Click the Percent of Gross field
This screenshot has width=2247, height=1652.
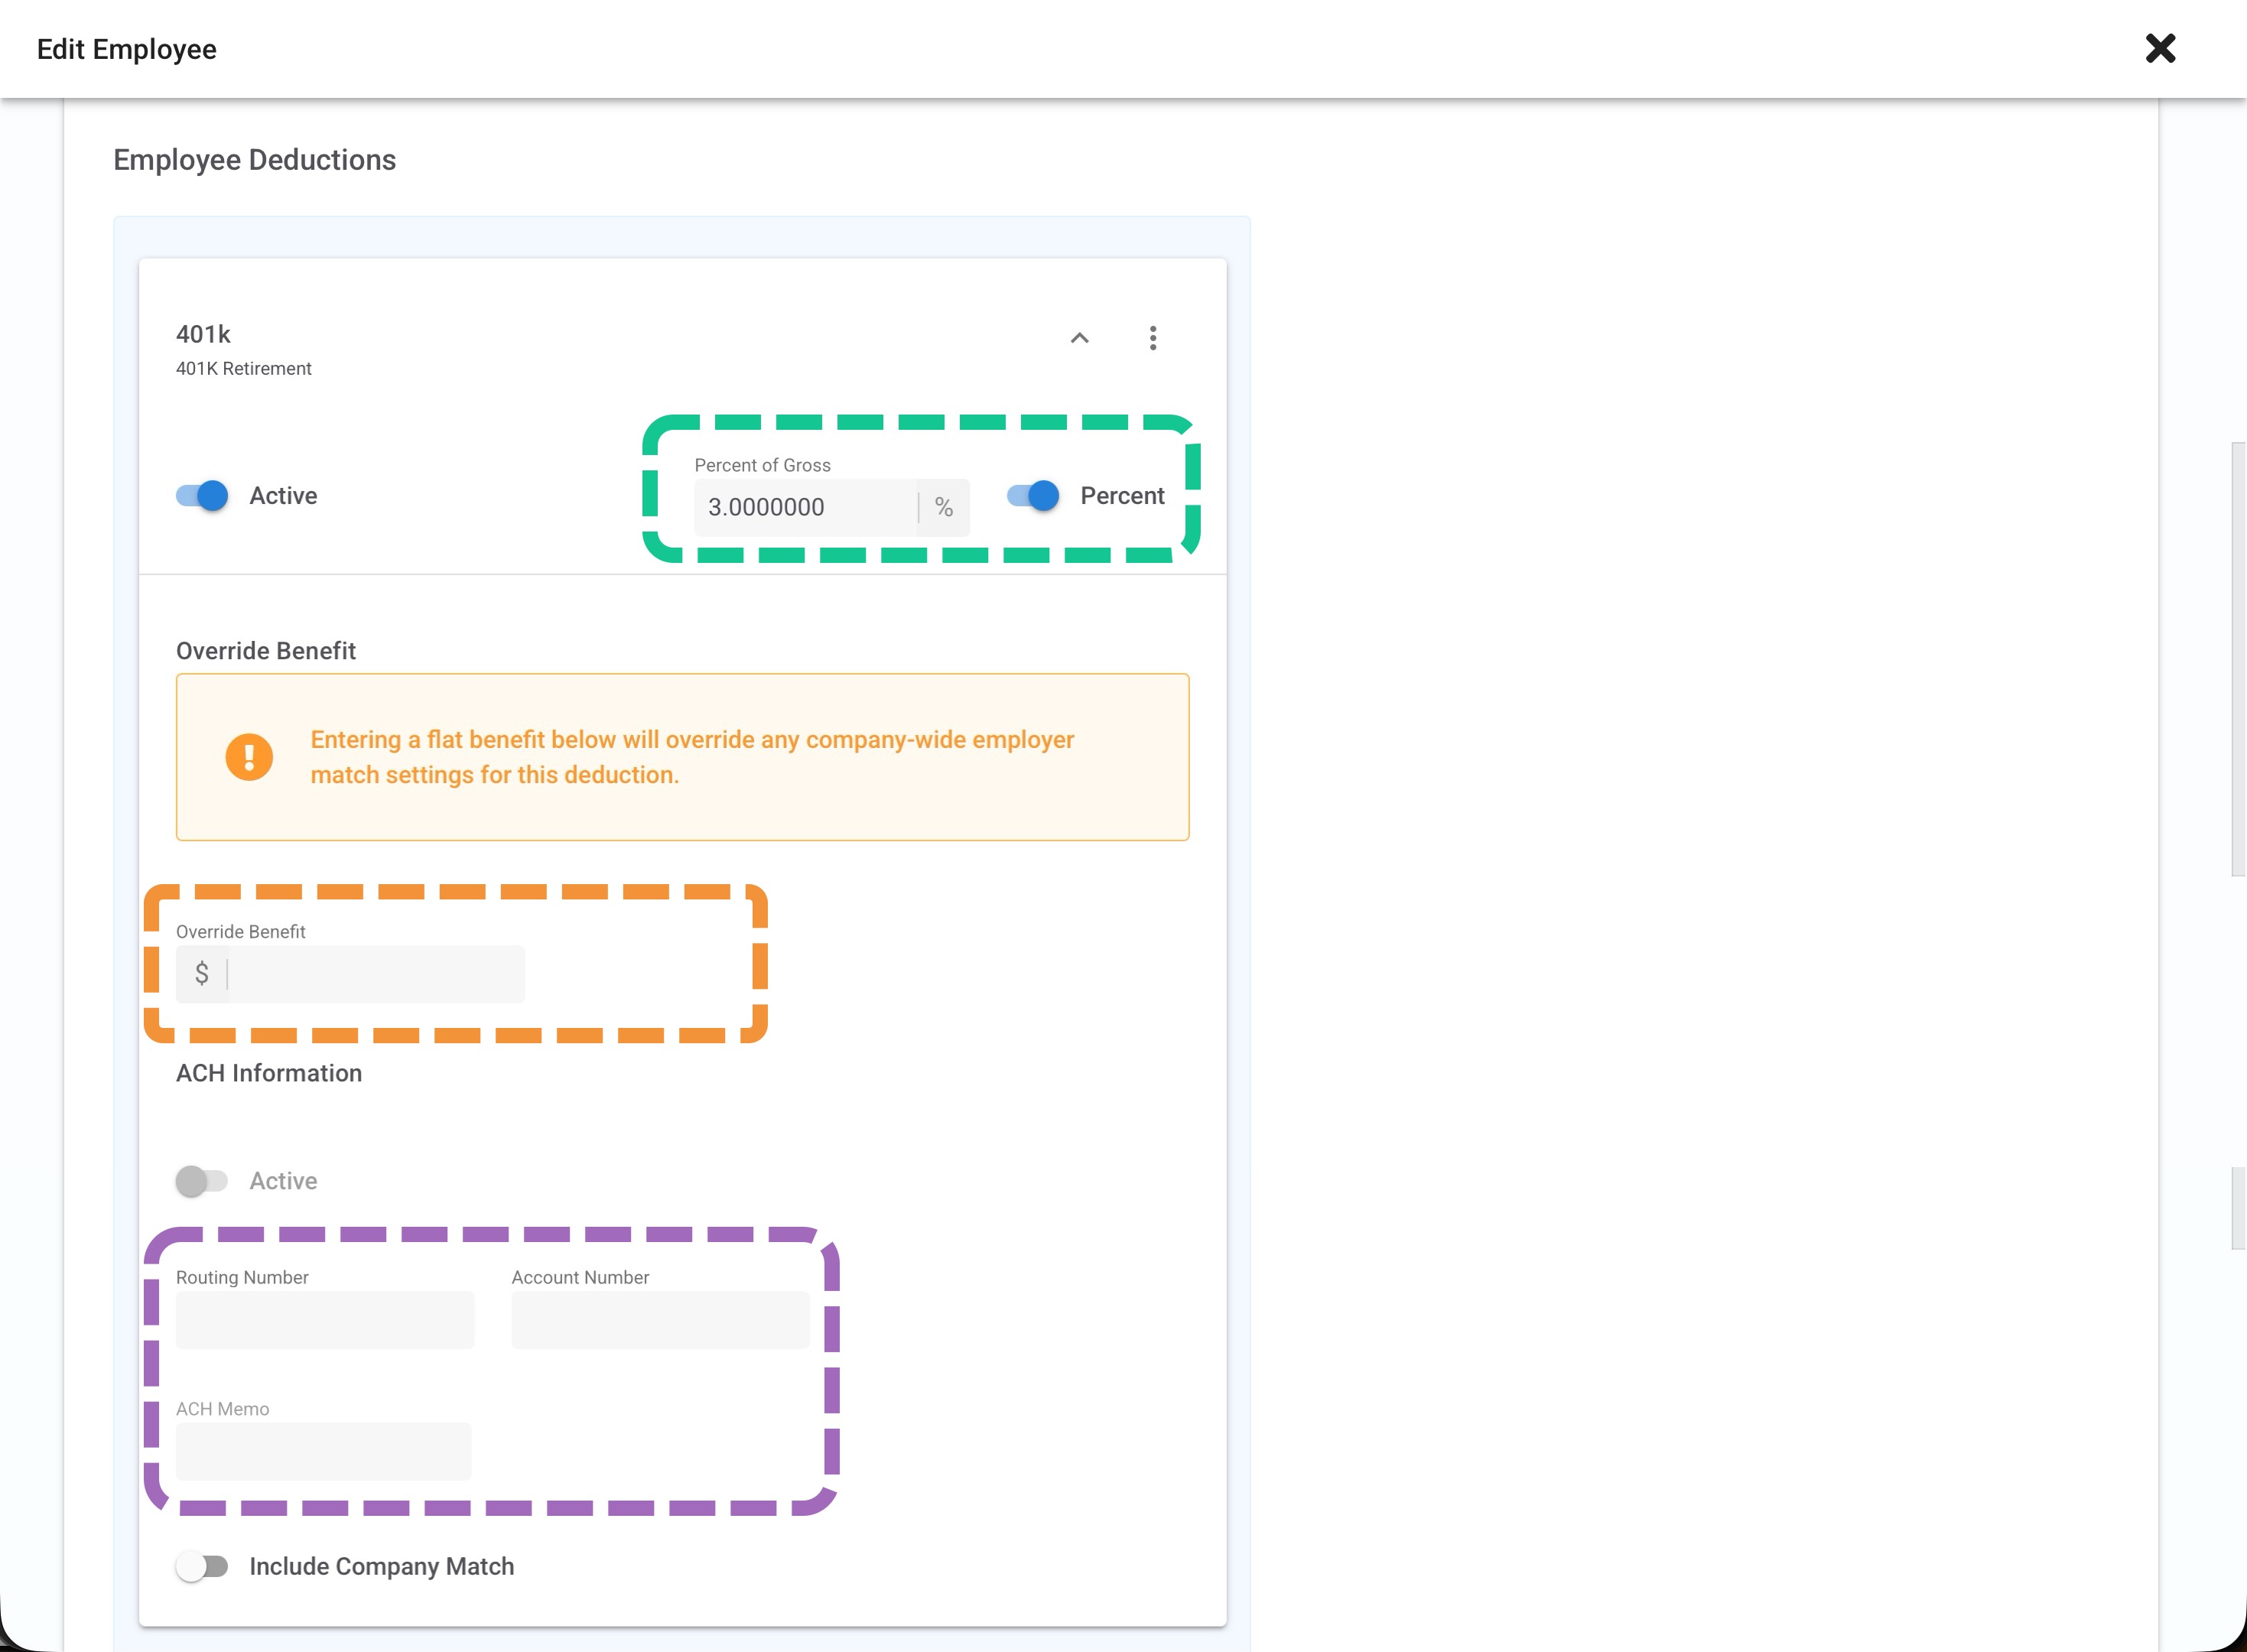point(805,508)
